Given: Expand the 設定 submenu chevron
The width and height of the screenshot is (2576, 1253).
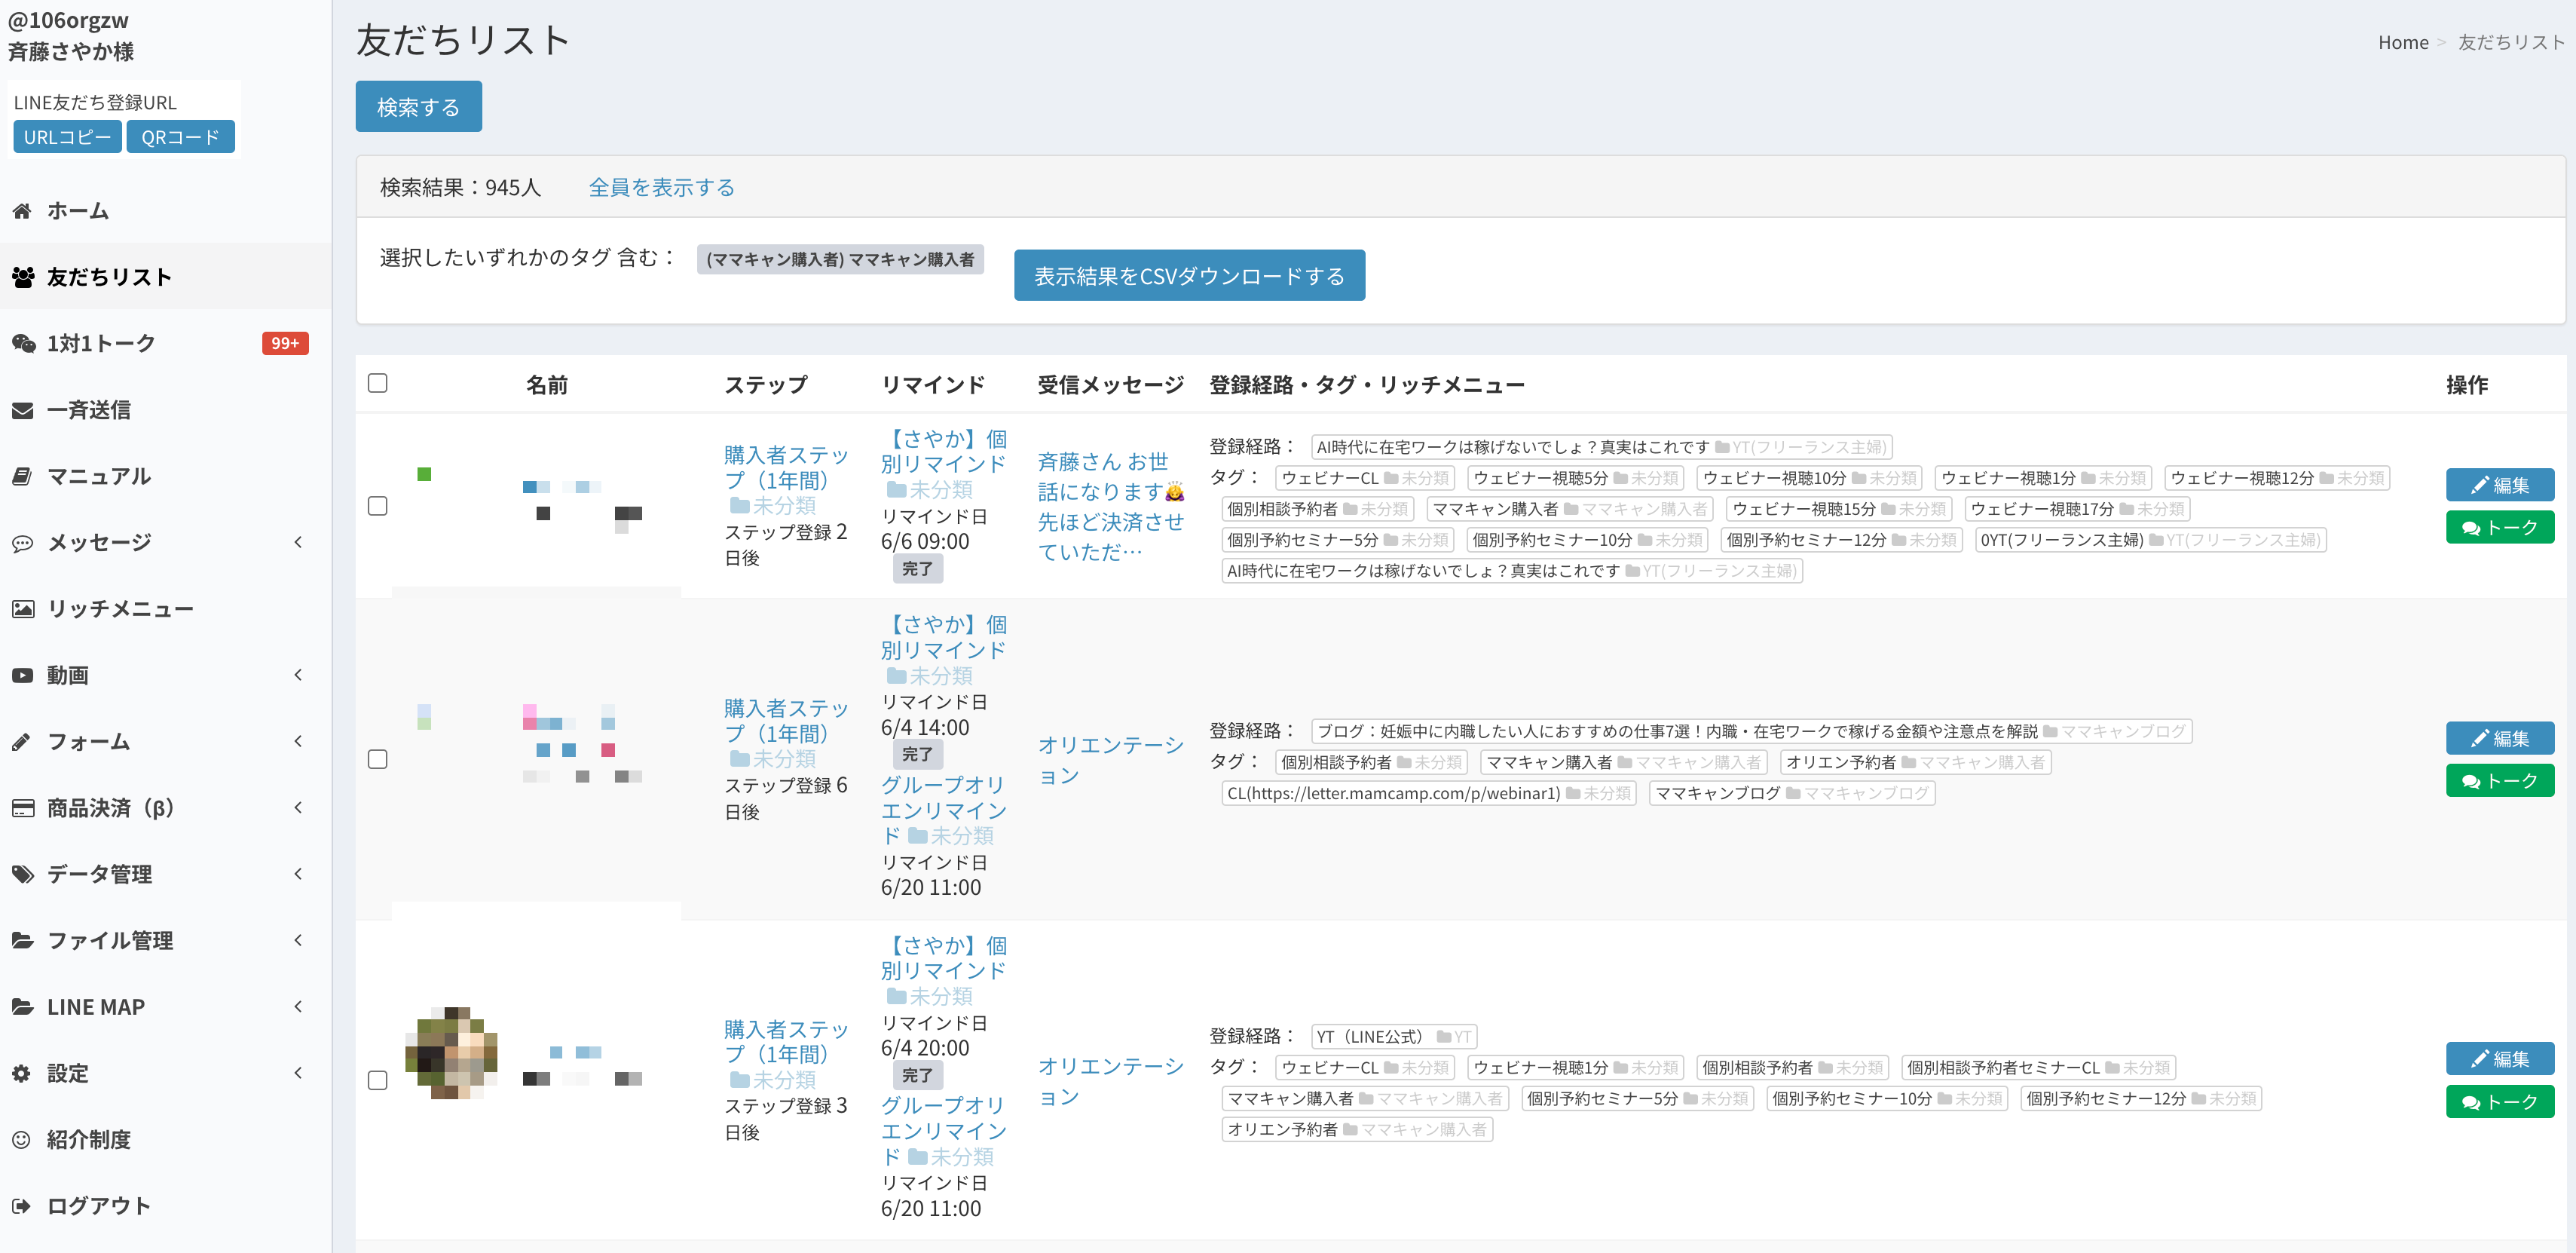Looking at the screenshot, I should (x=298, y=1073).
